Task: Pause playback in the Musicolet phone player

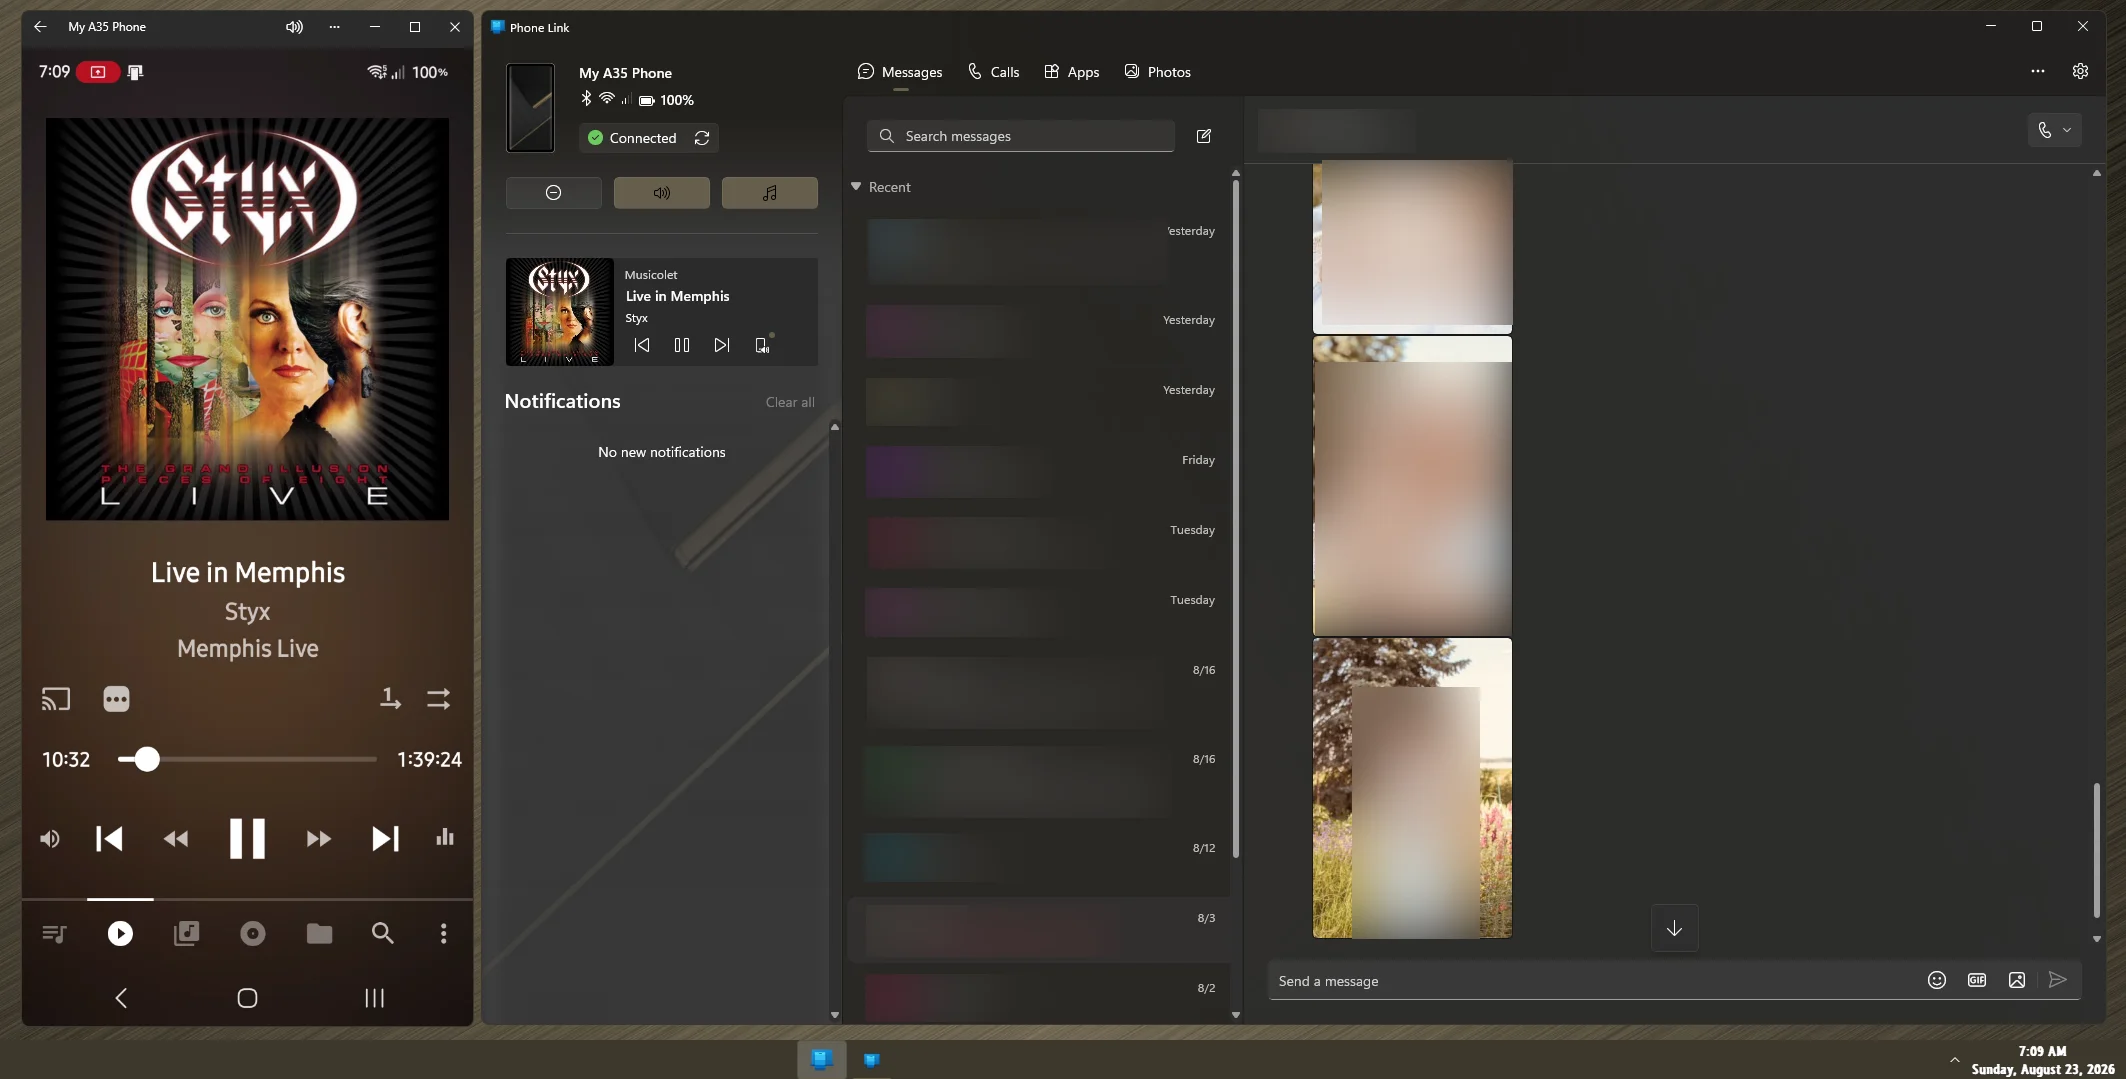Action: (247, 838)
